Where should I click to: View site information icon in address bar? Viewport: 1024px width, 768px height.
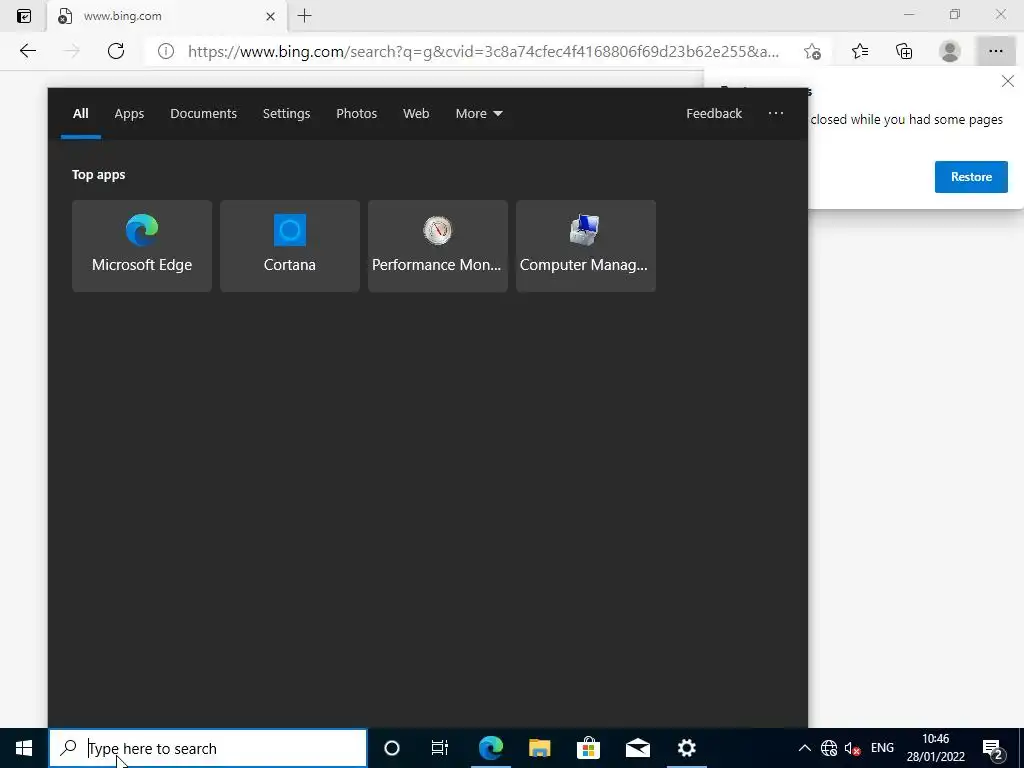166,51
